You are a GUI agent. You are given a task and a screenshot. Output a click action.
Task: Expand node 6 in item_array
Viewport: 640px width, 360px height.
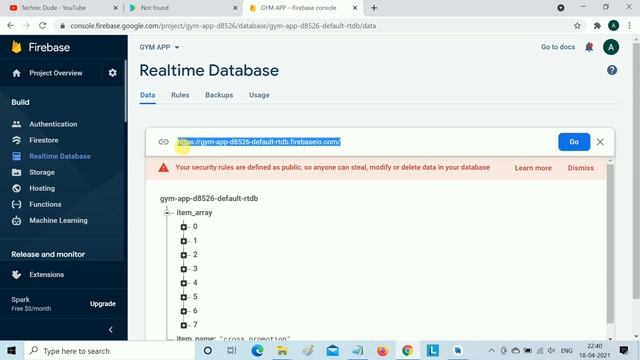click(184, 311)
